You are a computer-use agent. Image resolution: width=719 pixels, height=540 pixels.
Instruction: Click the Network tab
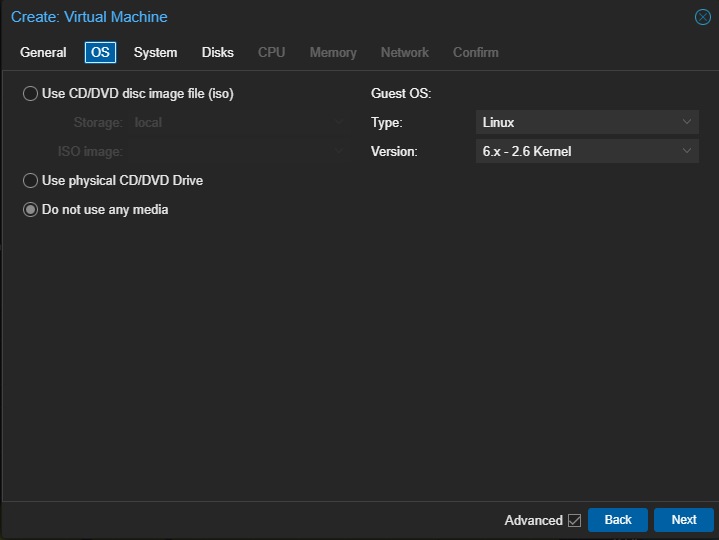coord(404,52)
